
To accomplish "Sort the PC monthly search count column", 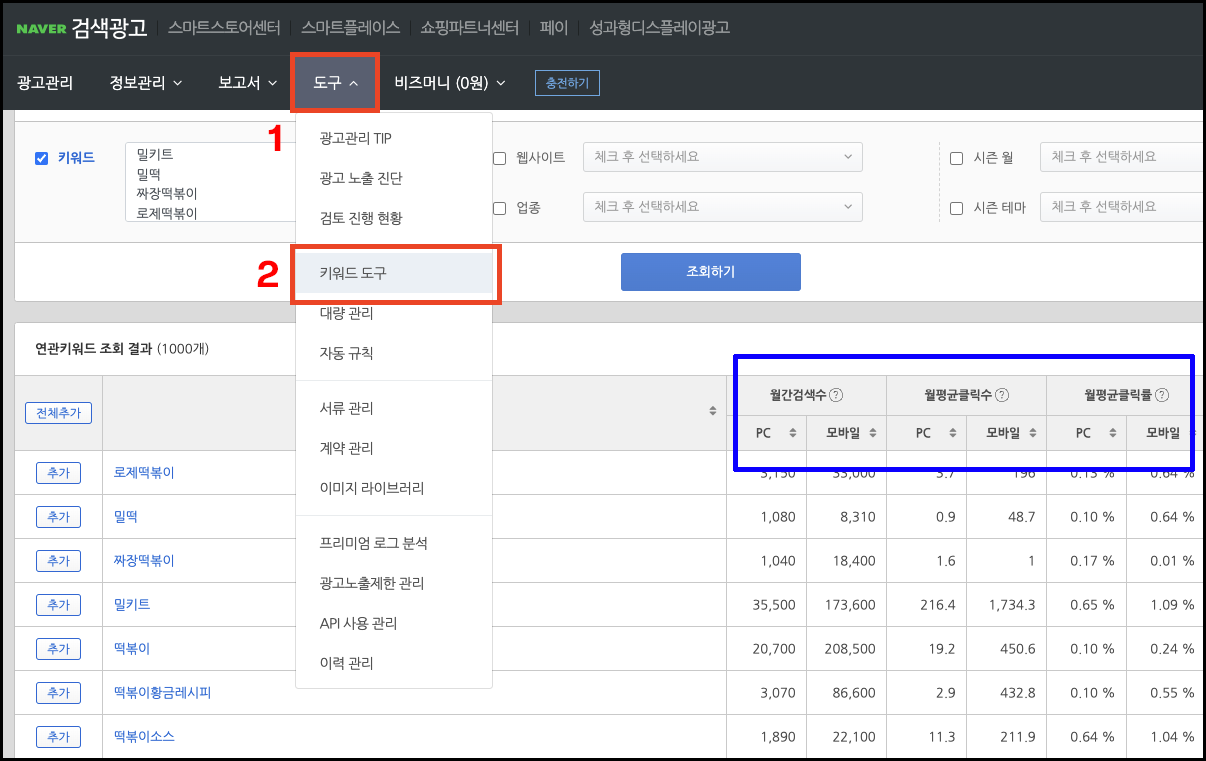I will 794,434.
